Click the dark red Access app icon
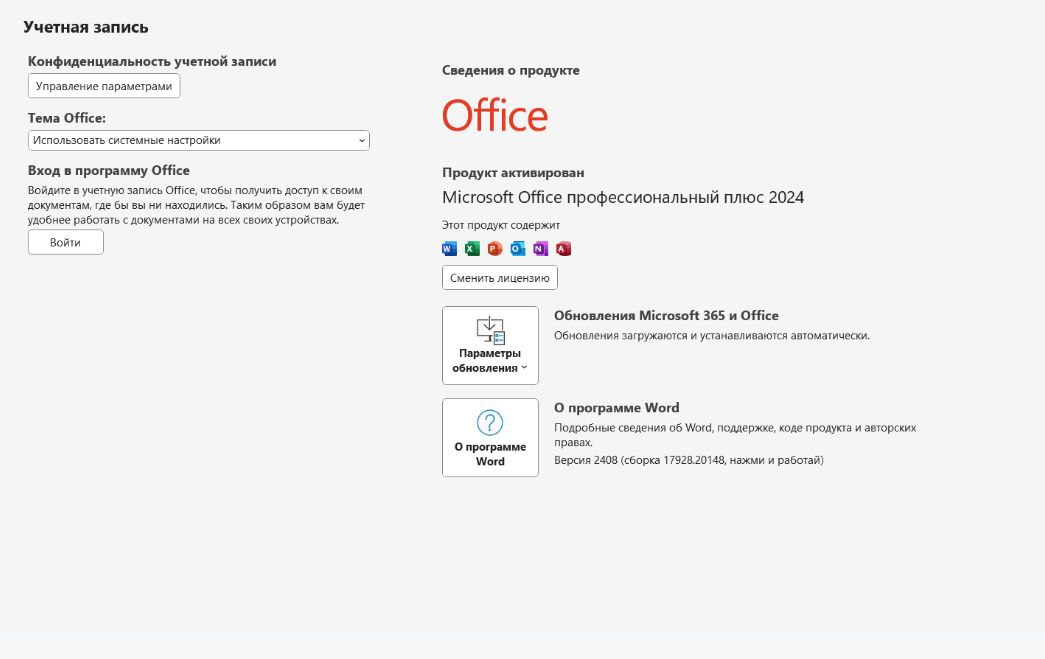Screen dimensions: 1045x659 click(x=563, y=248)
